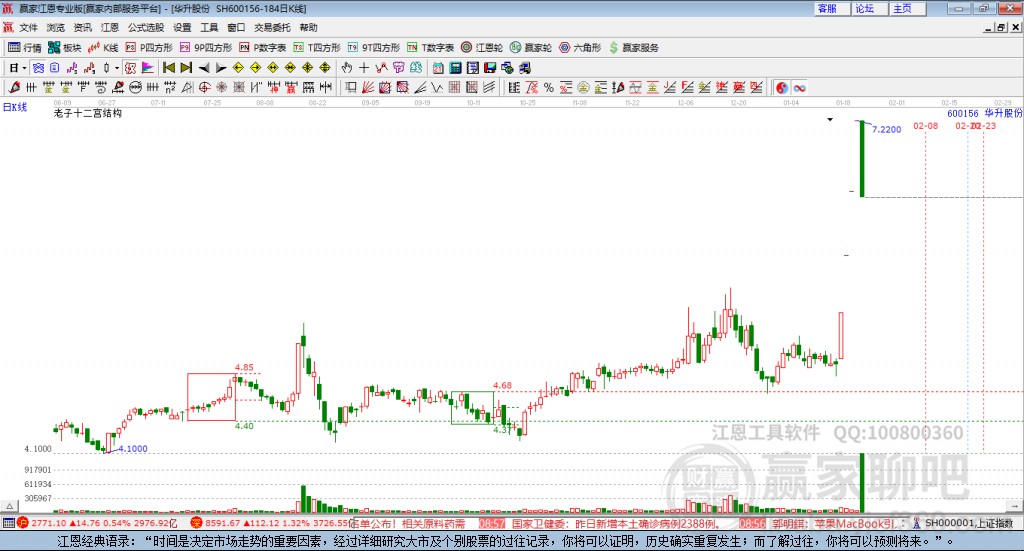Image resolution: width=1024 pixels, height=551 pixels.
Task: Step chart left with the black left arrow
Action: coord(204,68)
